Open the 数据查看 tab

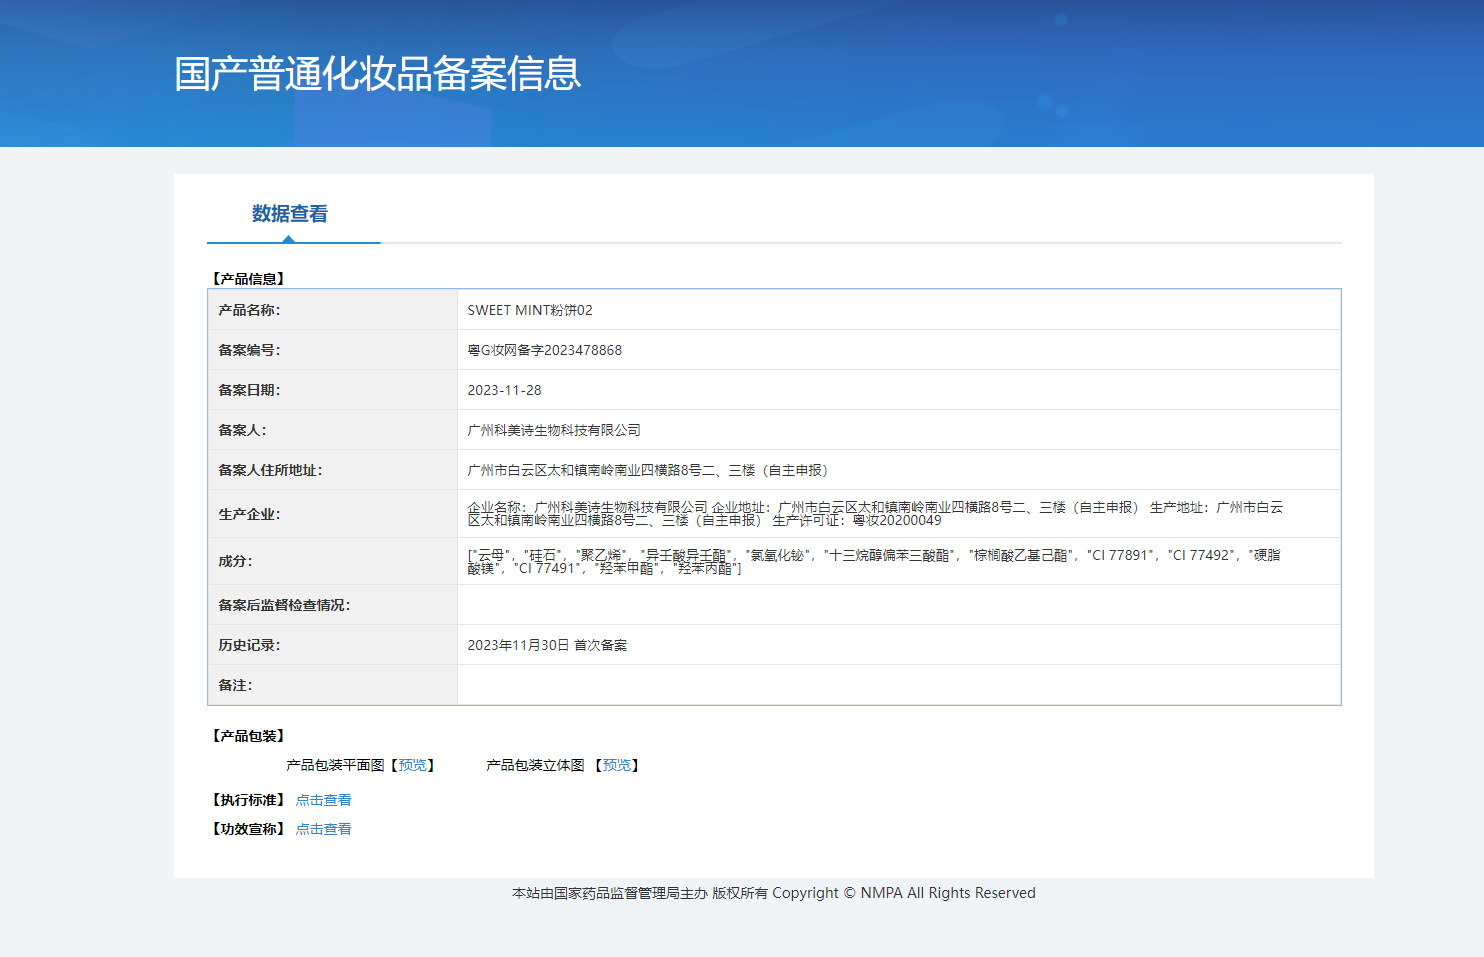pos(290,214)
